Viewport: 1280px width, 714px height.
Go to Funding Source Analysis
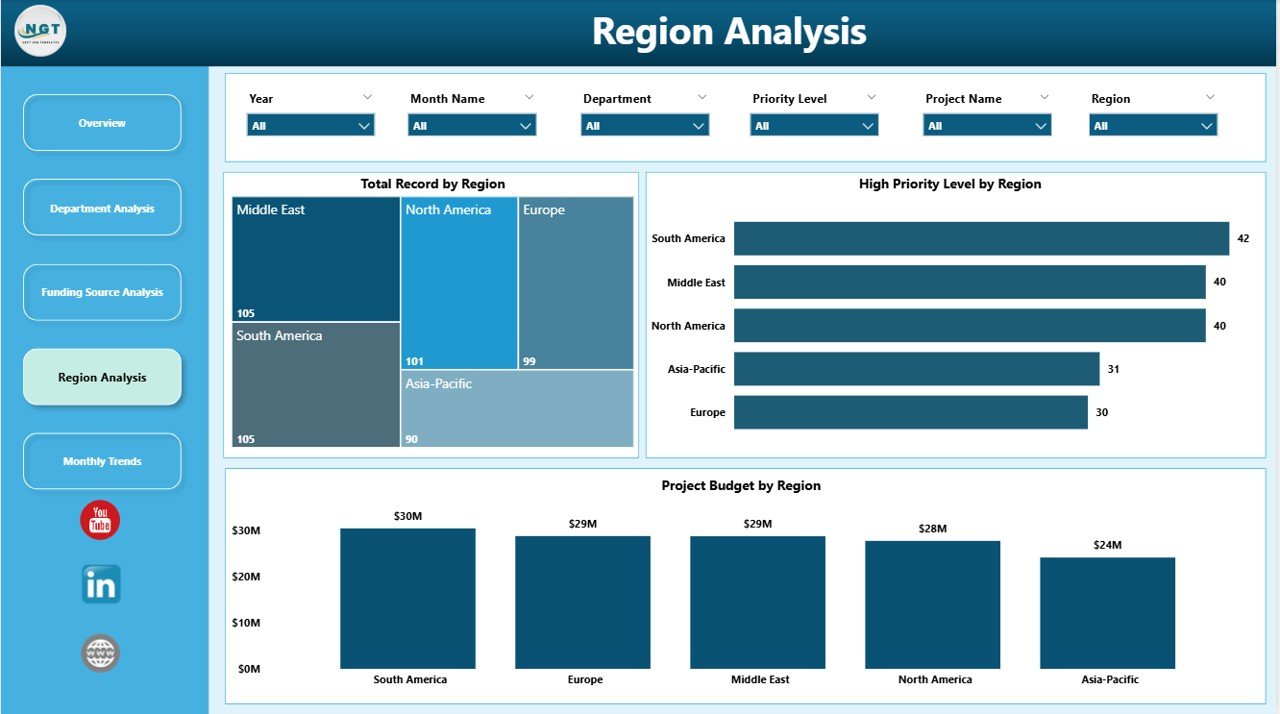102,293
